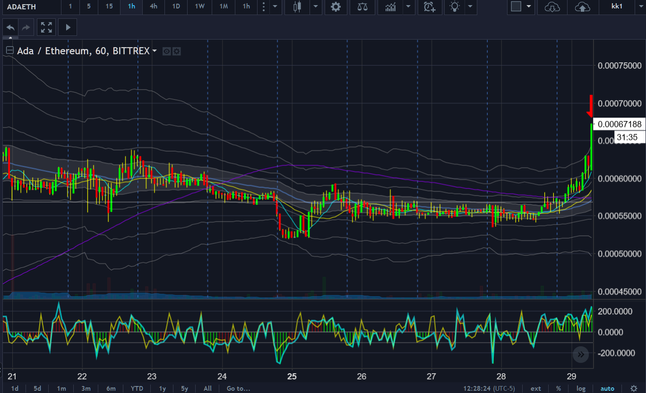Start bar replay with play icon
The width and height of the screenshot is (646, 393).
(68, 28)
